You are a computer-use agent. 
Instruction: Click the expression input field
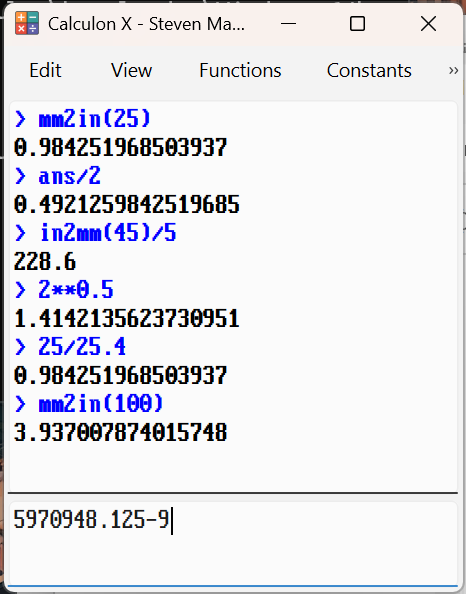(x=233, y=544)
